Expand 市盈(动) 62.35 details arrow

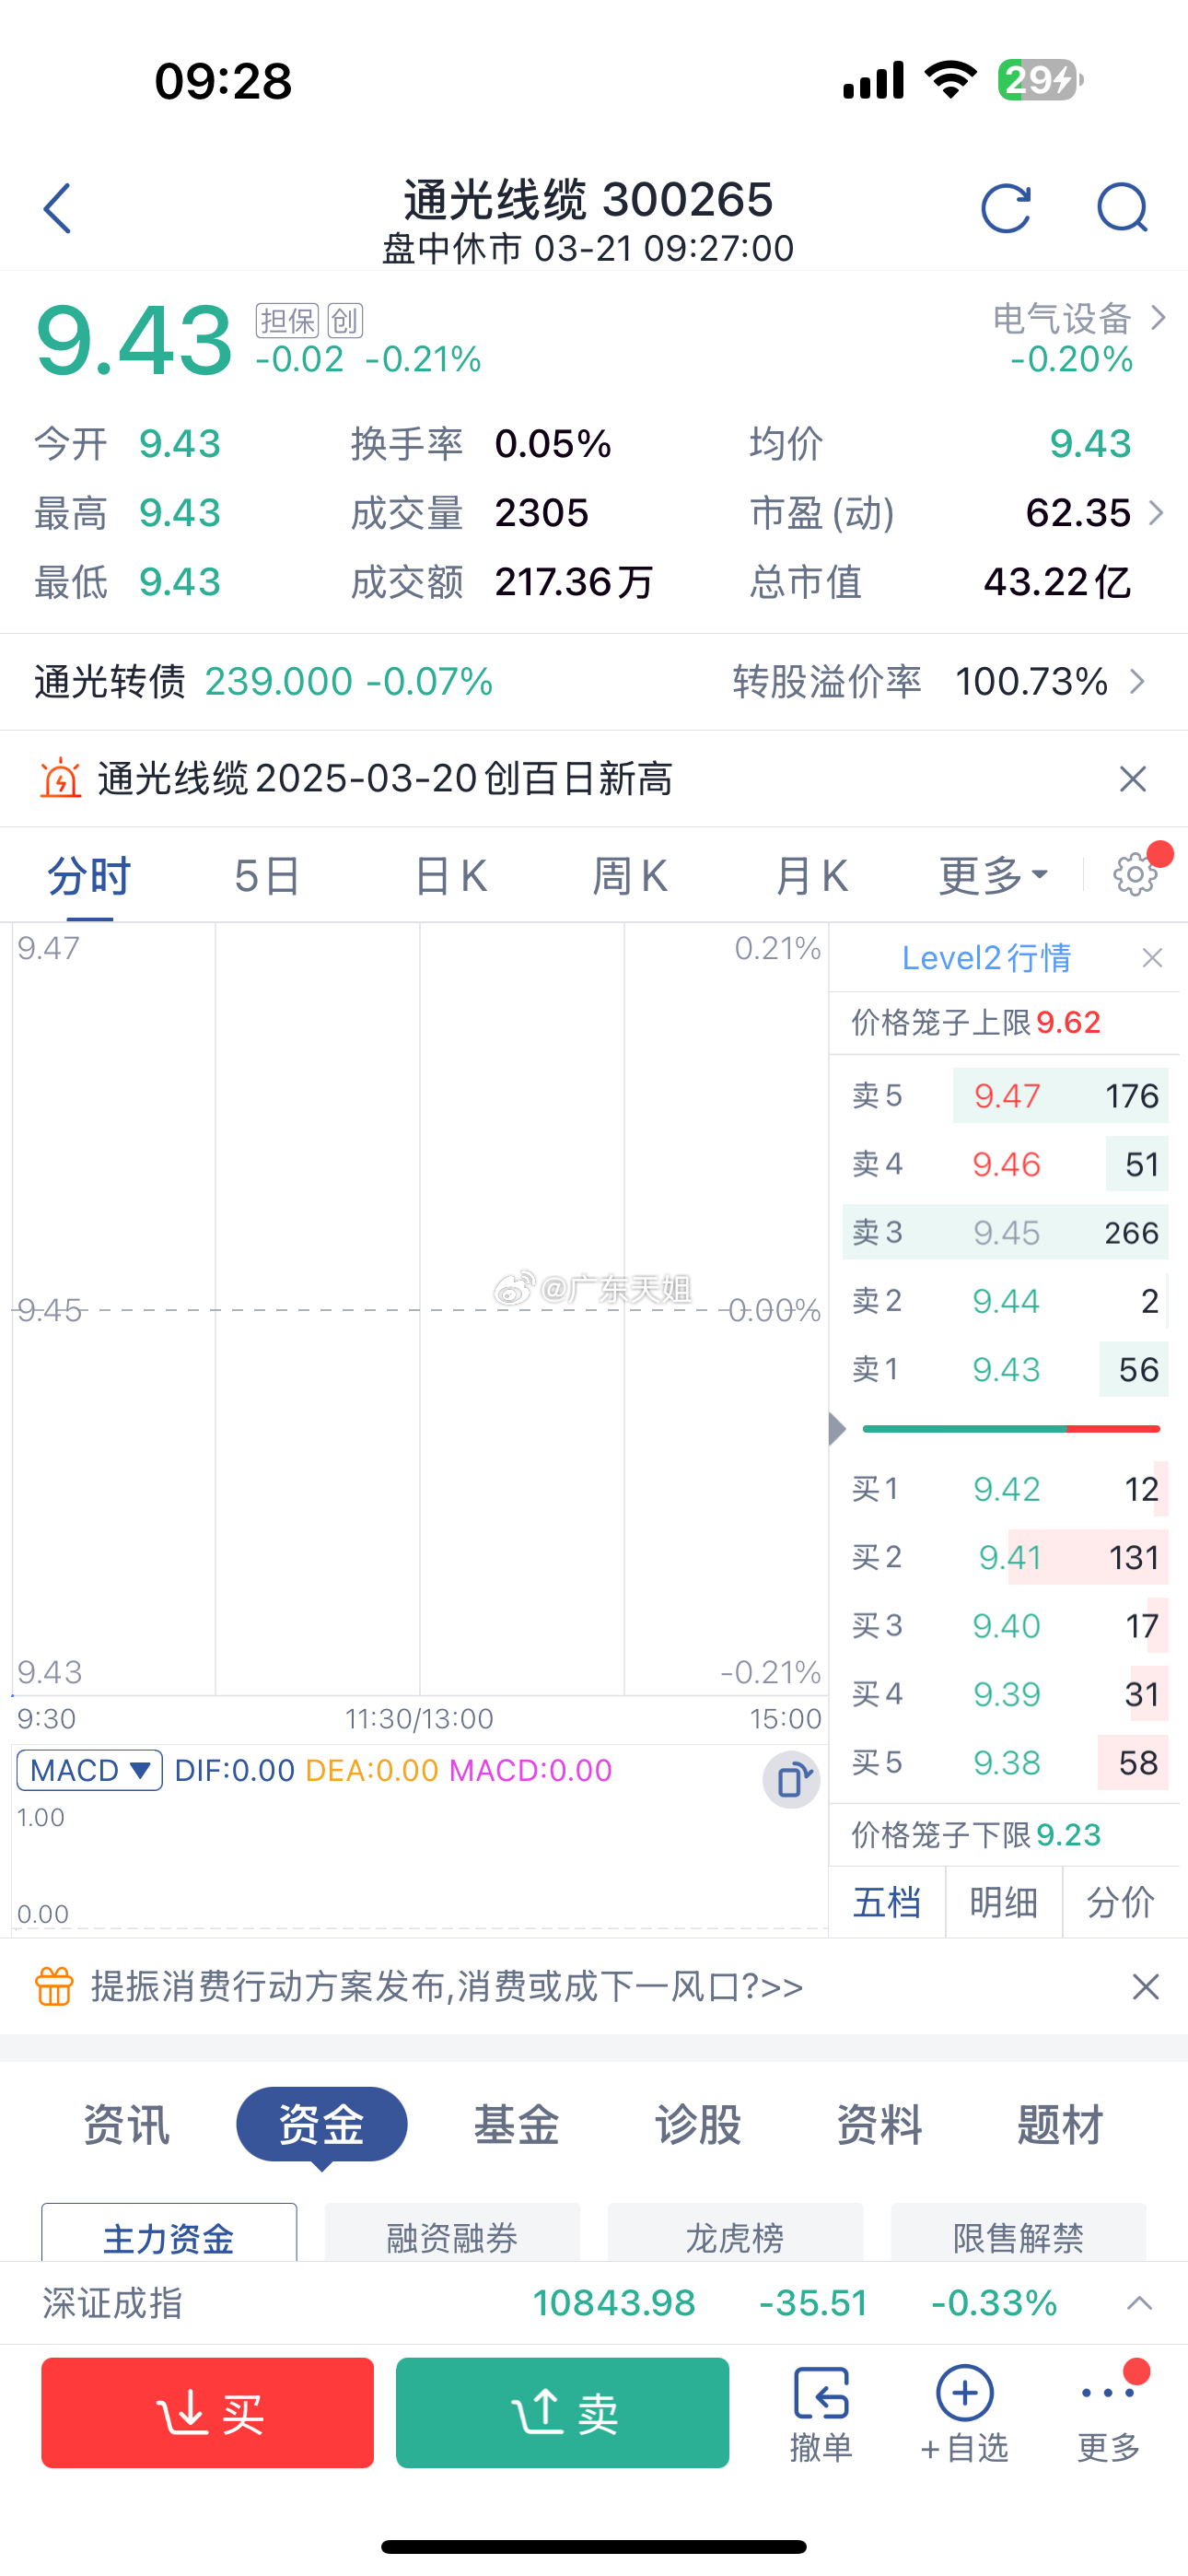point(1157,513)
